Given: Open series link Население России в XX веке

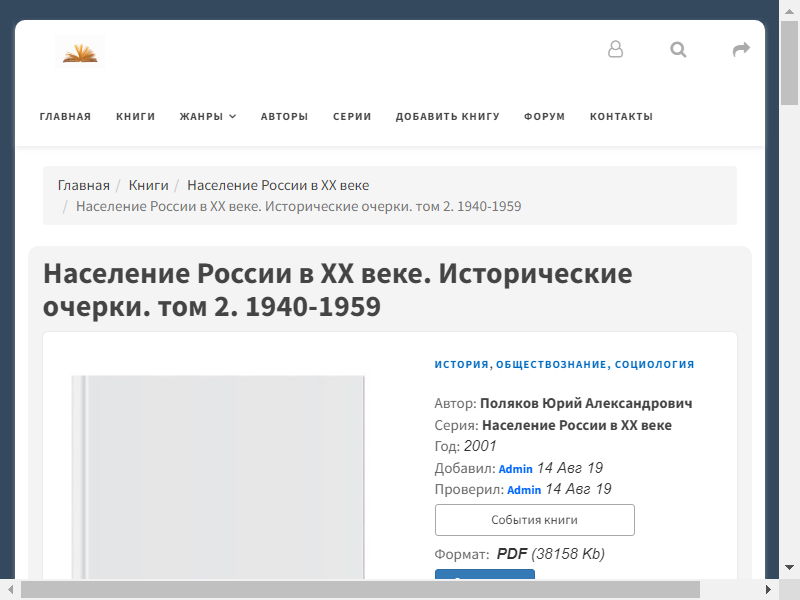Looking at the screenshot, I should coord(577,425).
